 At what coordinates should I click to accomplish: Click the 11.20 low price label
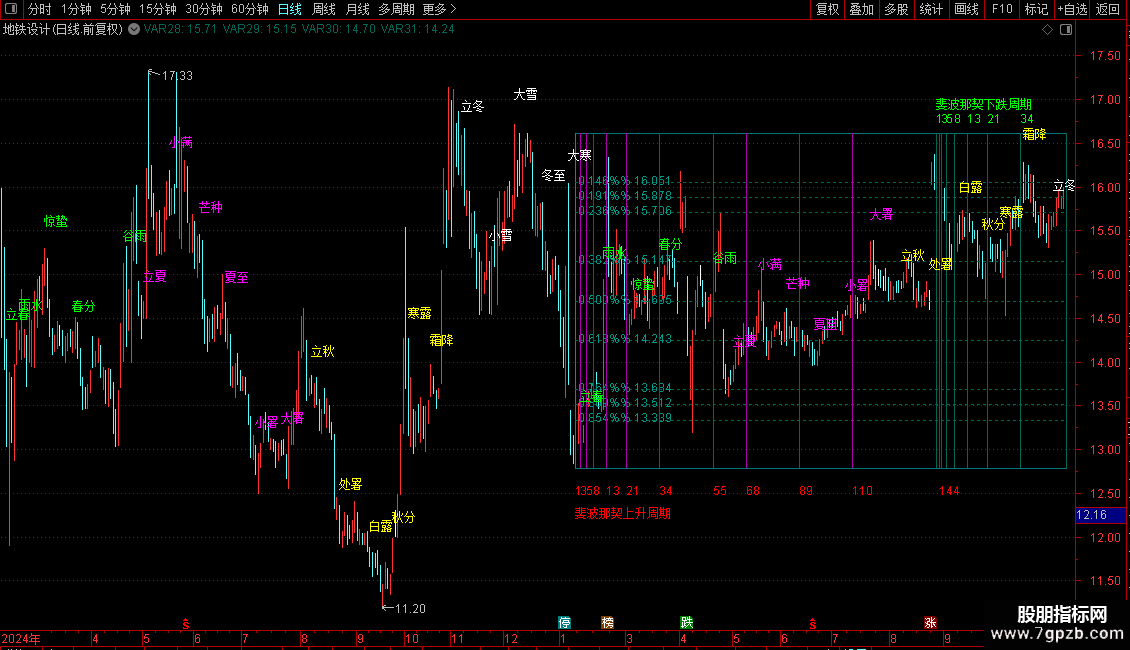pos(410,609)
